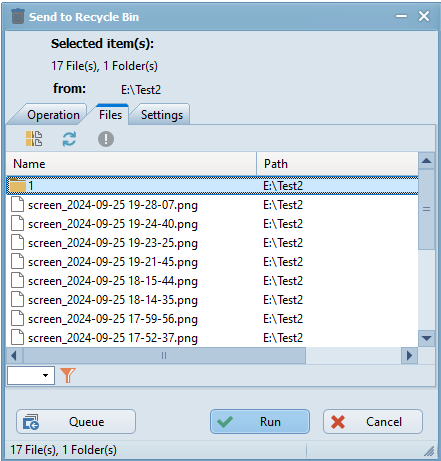Click vertical scrollbar down arrow
Viewport: 441px width, 461px height.
coord(426,338)
